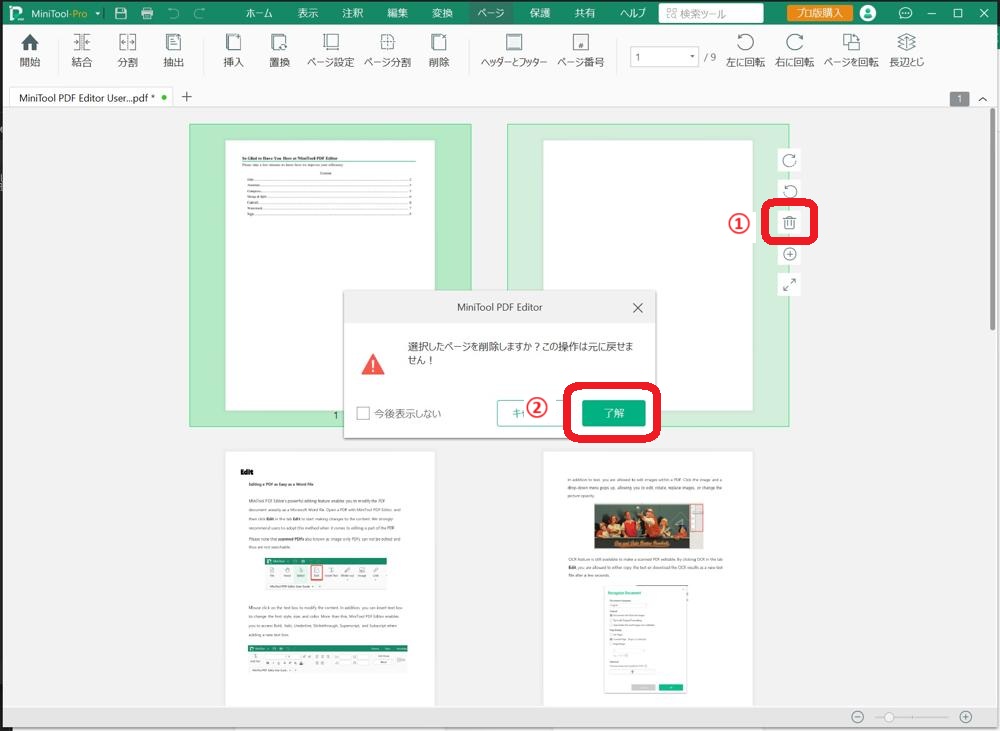Click the 挿入 insert page icon
This screenshot has height=731, width=1000.
233,50
